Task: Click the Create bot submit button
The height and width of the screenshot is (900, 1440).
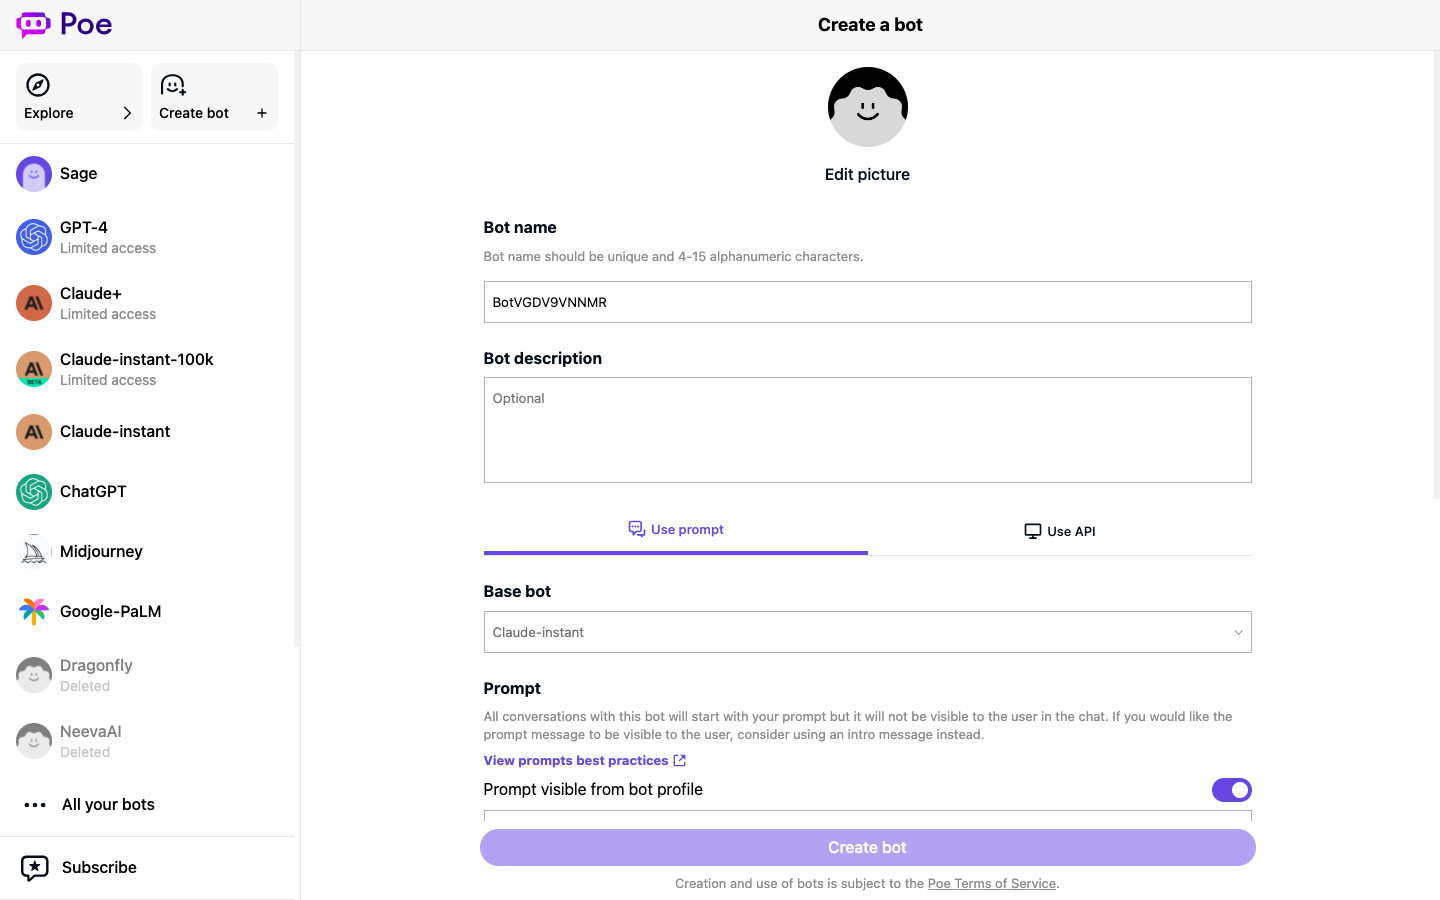Action: pyautogui.click(x=867, y=848)
